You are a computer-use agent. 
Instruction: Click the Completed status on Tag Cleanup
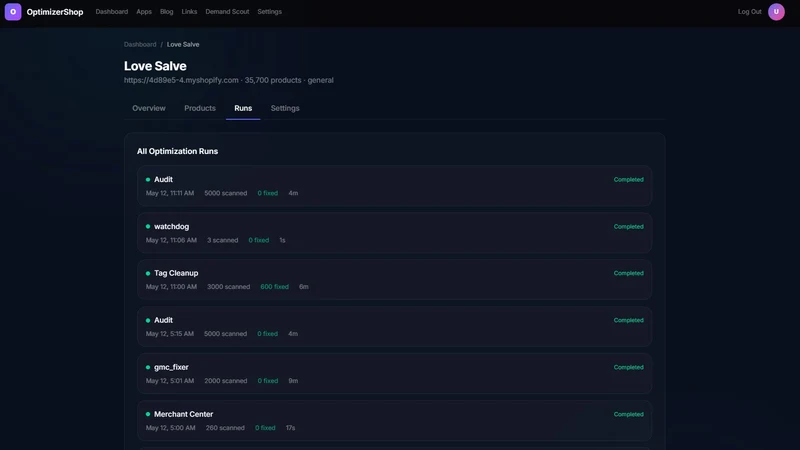click(x=629, y=273)
